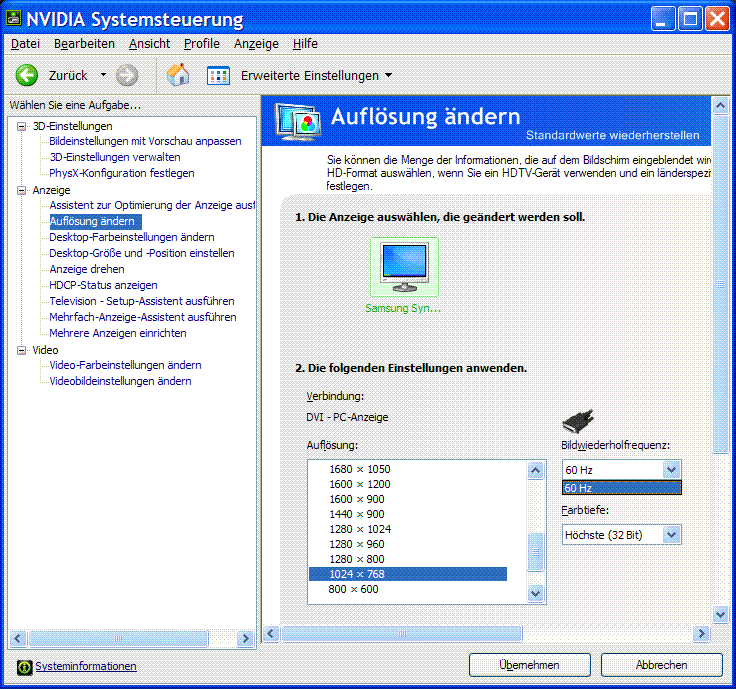Select resolution 1280 × 960
This screenshot has height=689, width=736.
357,544
